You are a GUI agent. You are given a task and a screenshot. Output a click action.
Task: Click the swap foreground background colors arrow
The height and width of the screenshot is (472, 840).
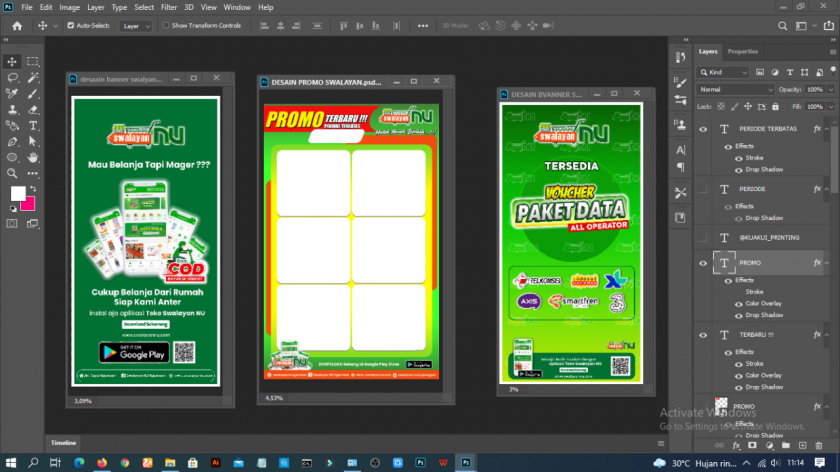tap(33, 189)
